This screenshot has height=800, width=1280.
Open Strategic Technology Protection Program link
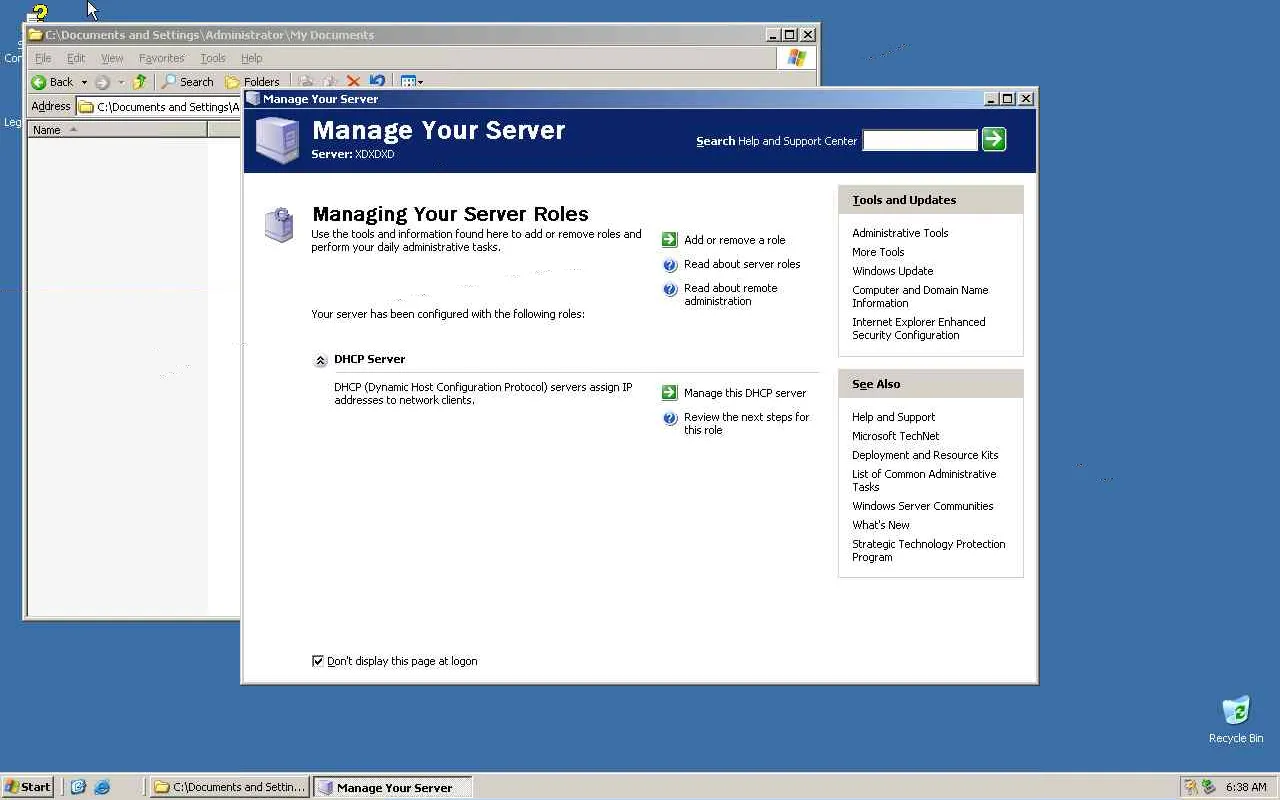click(929, 551)
